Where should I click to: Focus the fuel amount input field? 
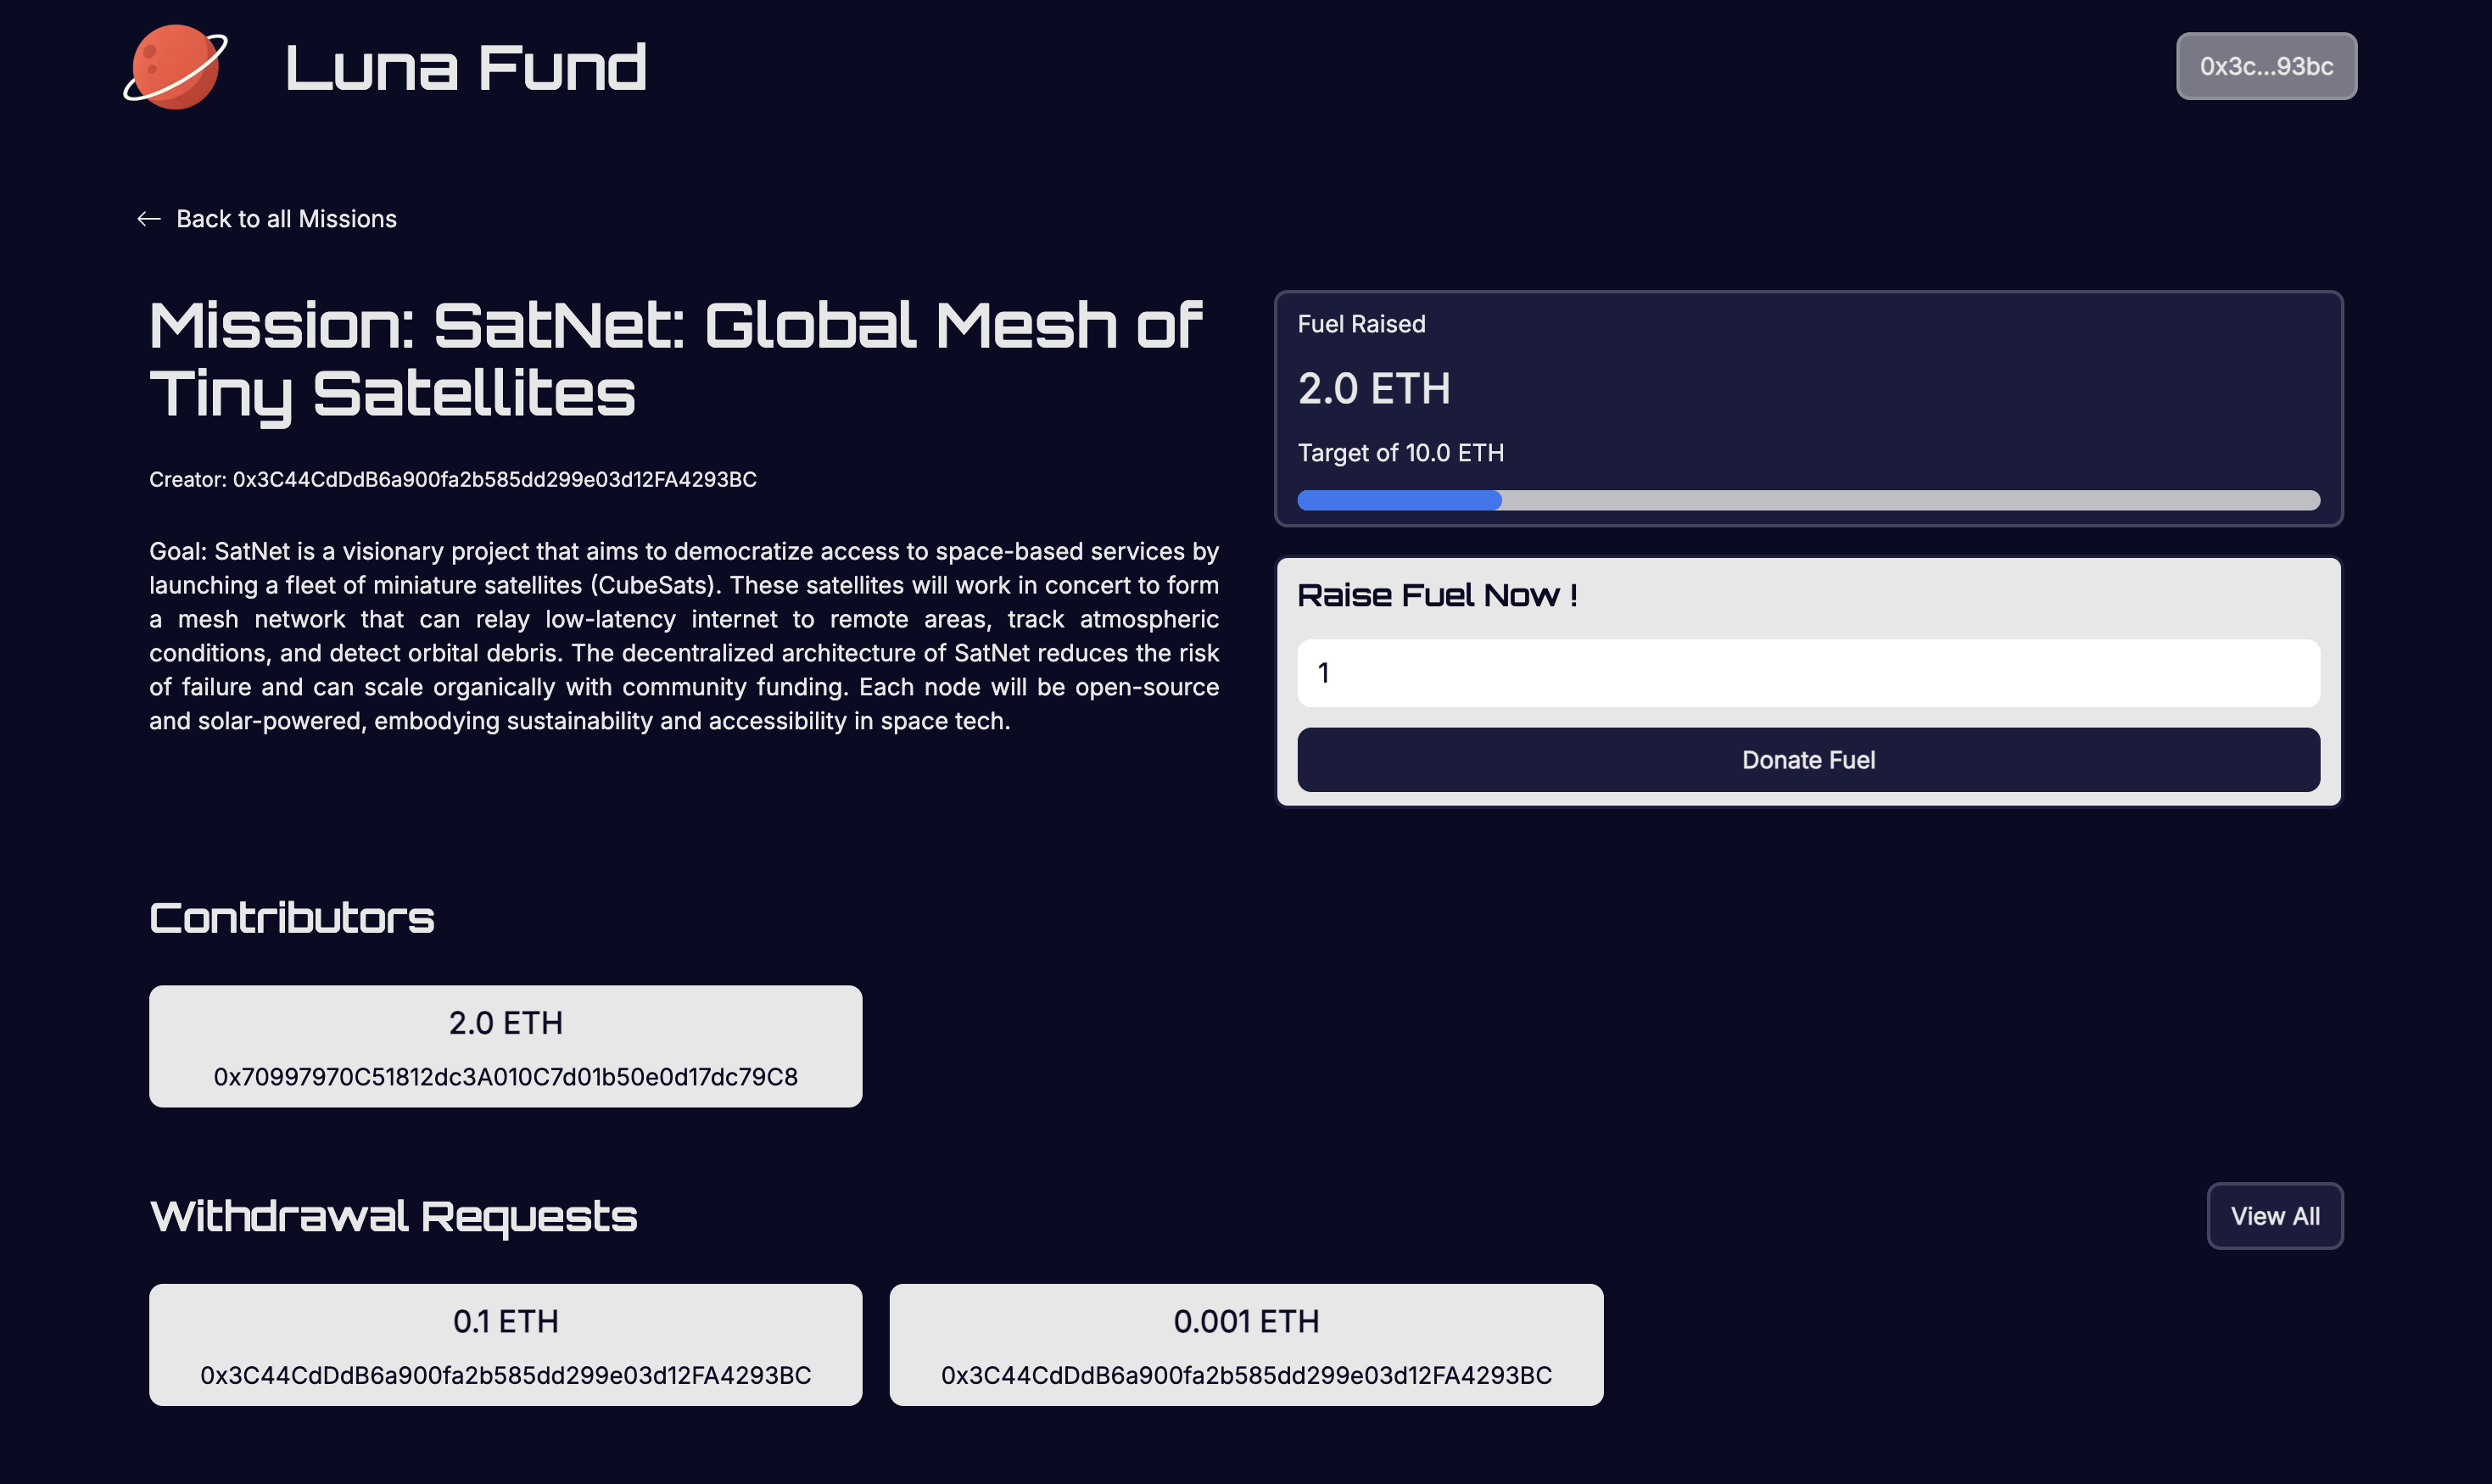click(1807, 673)
